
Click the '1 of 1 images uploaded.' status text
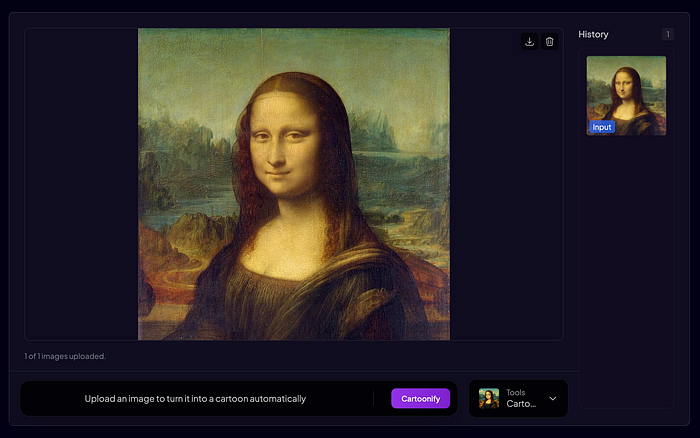tap(65, 356)
